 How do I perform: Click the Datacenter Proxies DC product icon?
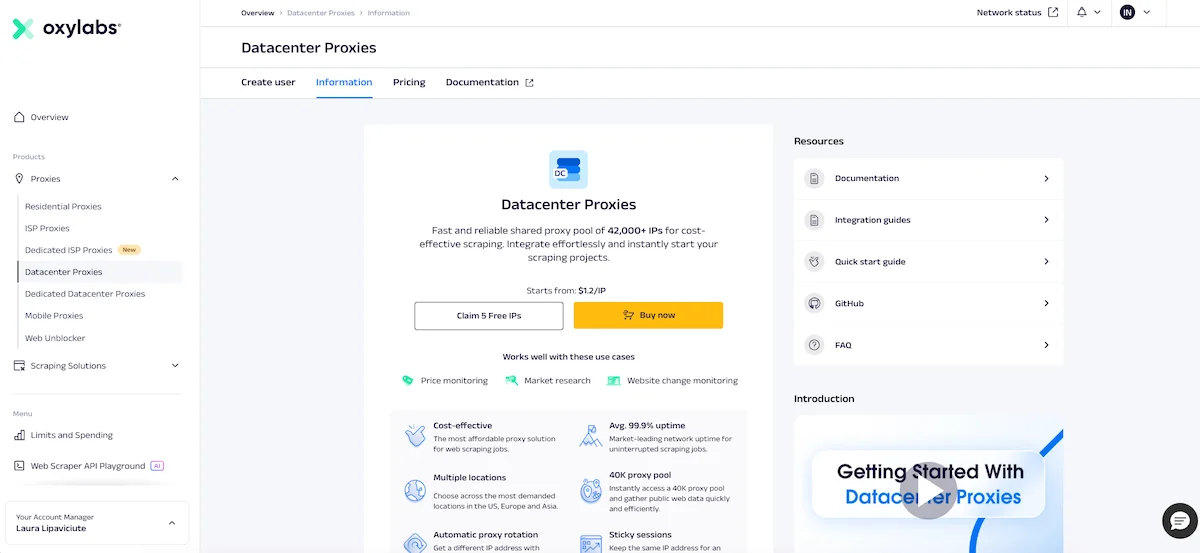coord(568,169)
